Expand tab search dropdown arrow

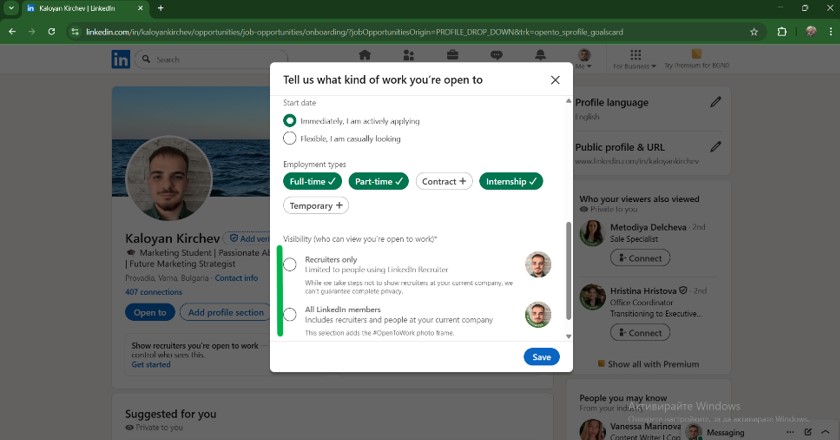pos(11,8)
